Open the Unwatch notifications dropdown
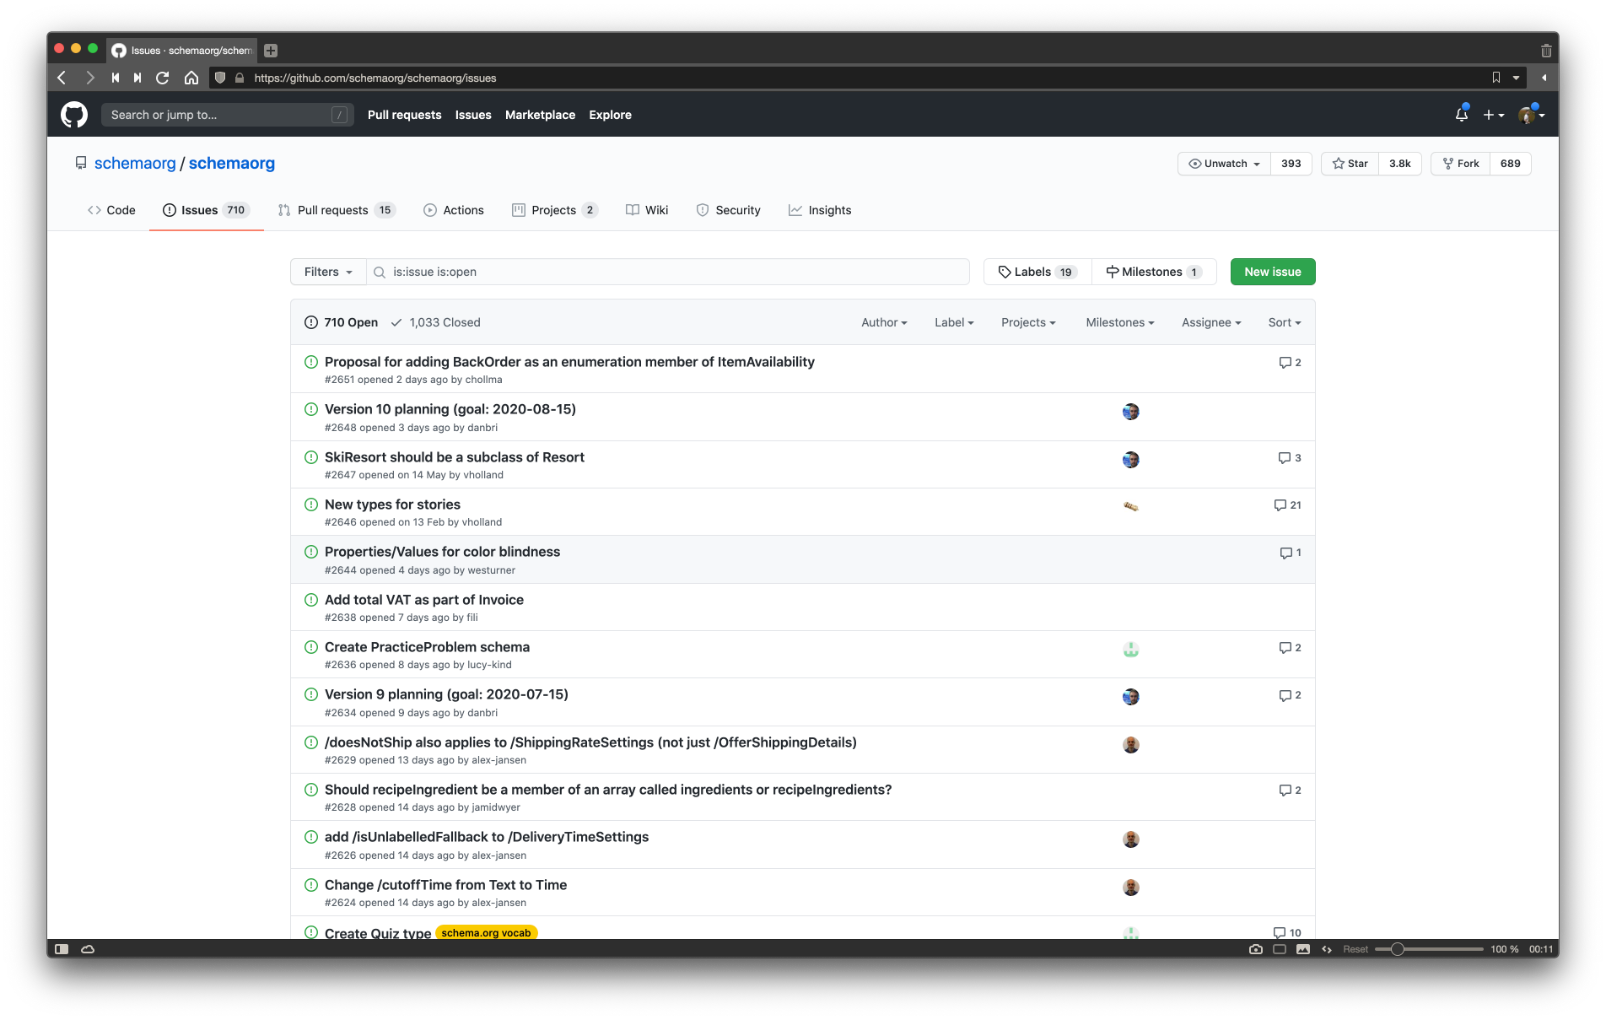1606x1020 pixels. (x=1224, y=164)
